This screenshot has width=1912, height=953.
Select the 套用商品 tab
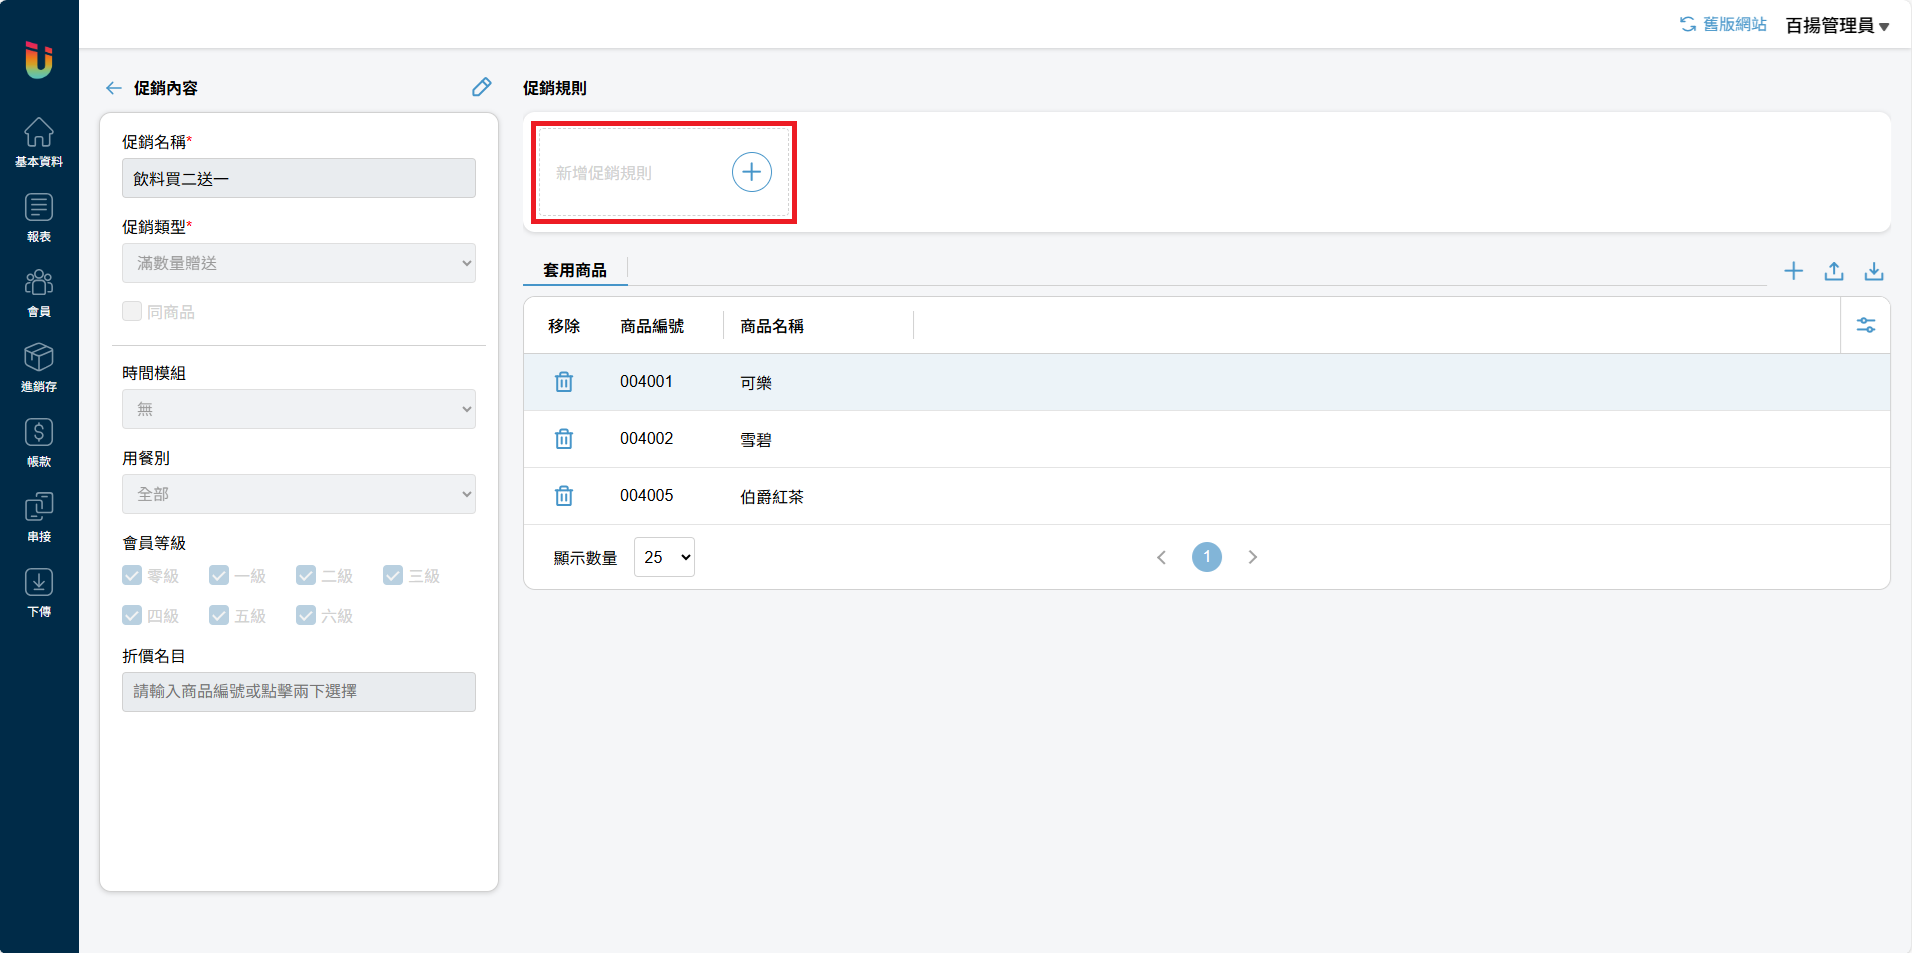[575, 270]
